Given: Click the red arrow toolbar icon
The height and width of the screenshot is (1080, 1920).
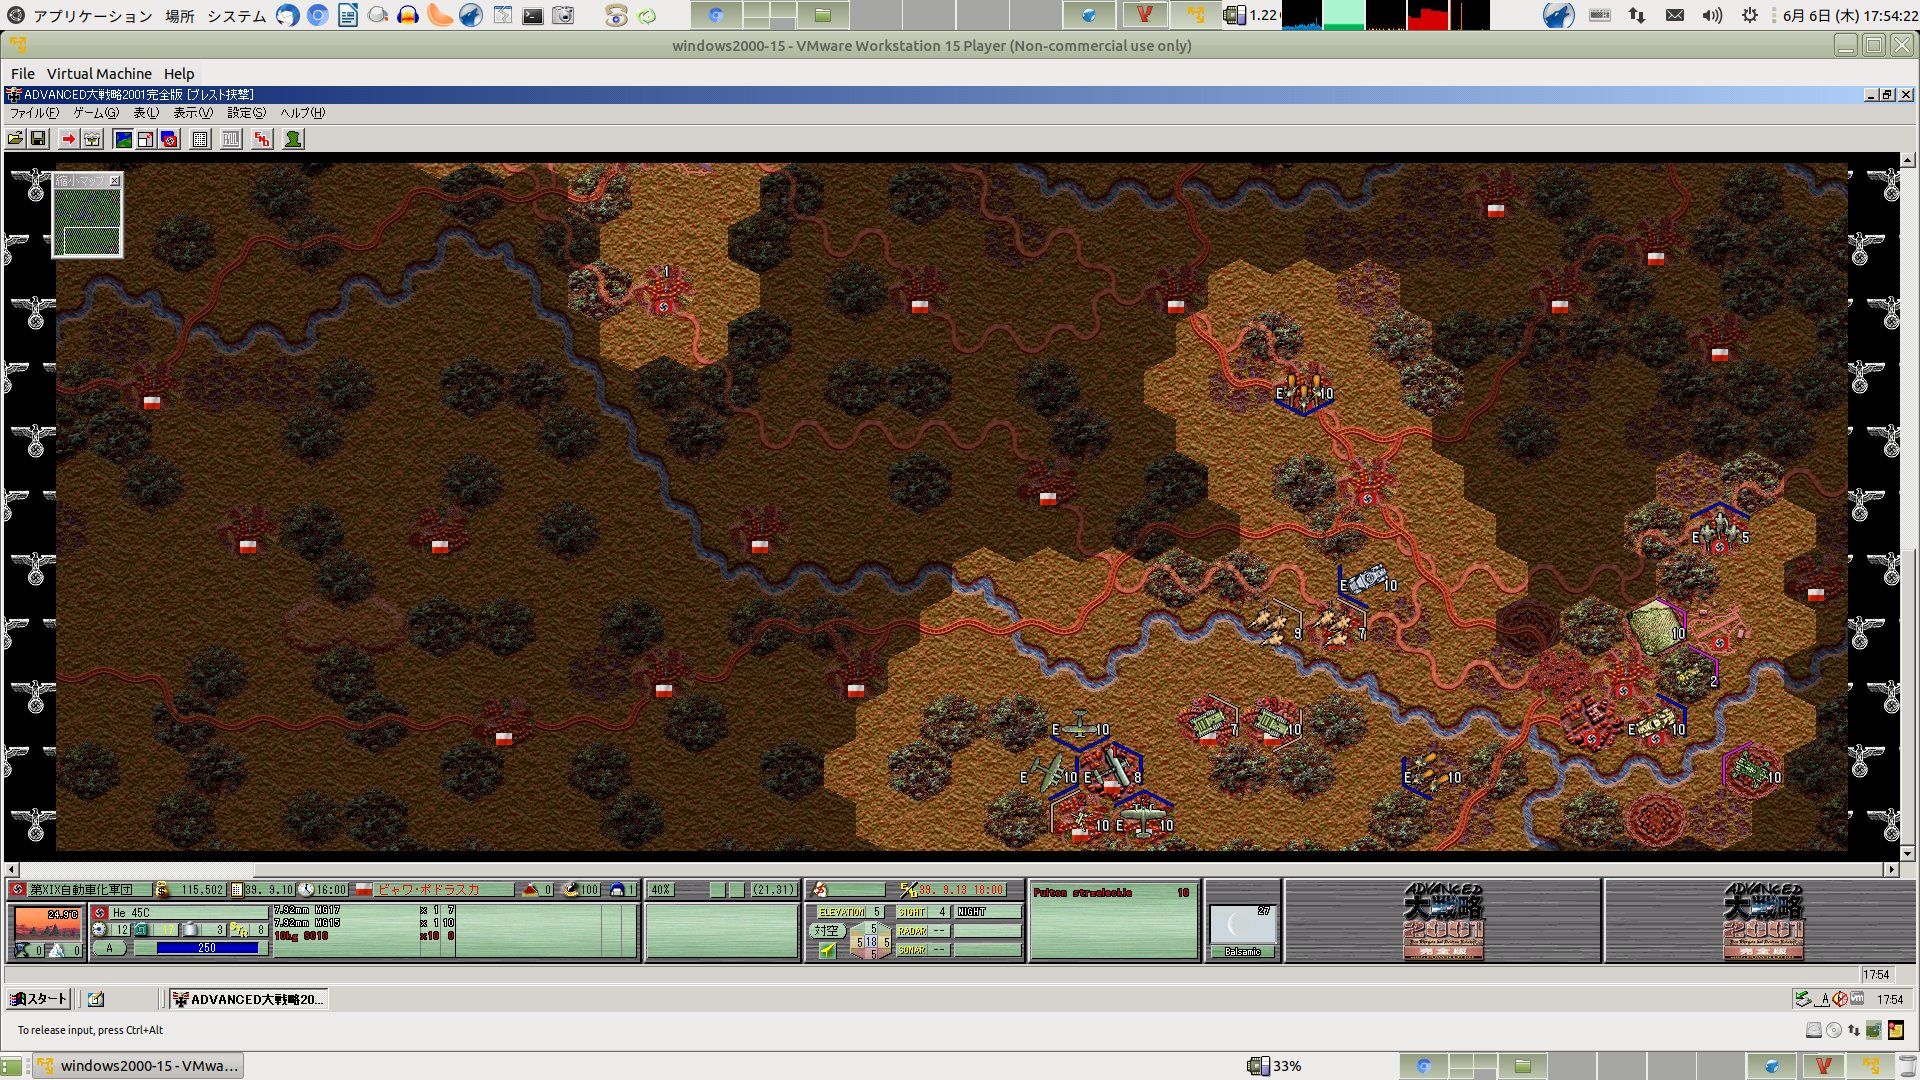Looking at the screenshot, I should (x=68, y=139).
